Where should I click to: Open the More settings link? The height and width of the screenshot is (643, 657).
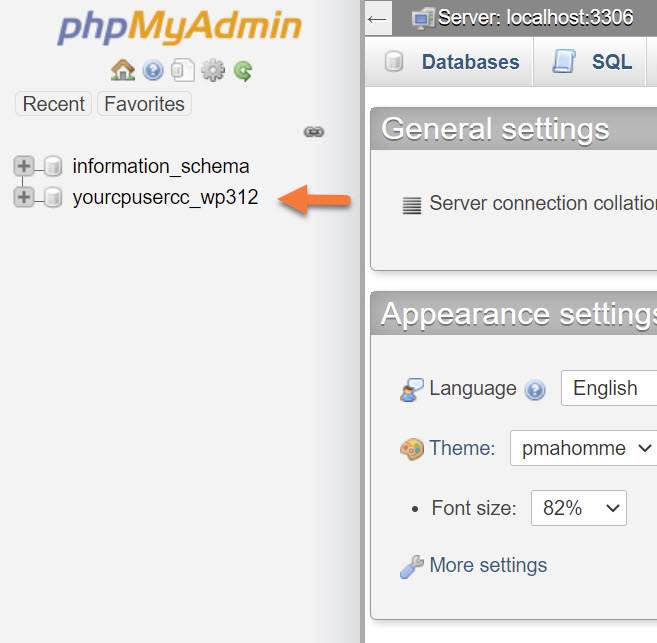click(x=487, y=566)
